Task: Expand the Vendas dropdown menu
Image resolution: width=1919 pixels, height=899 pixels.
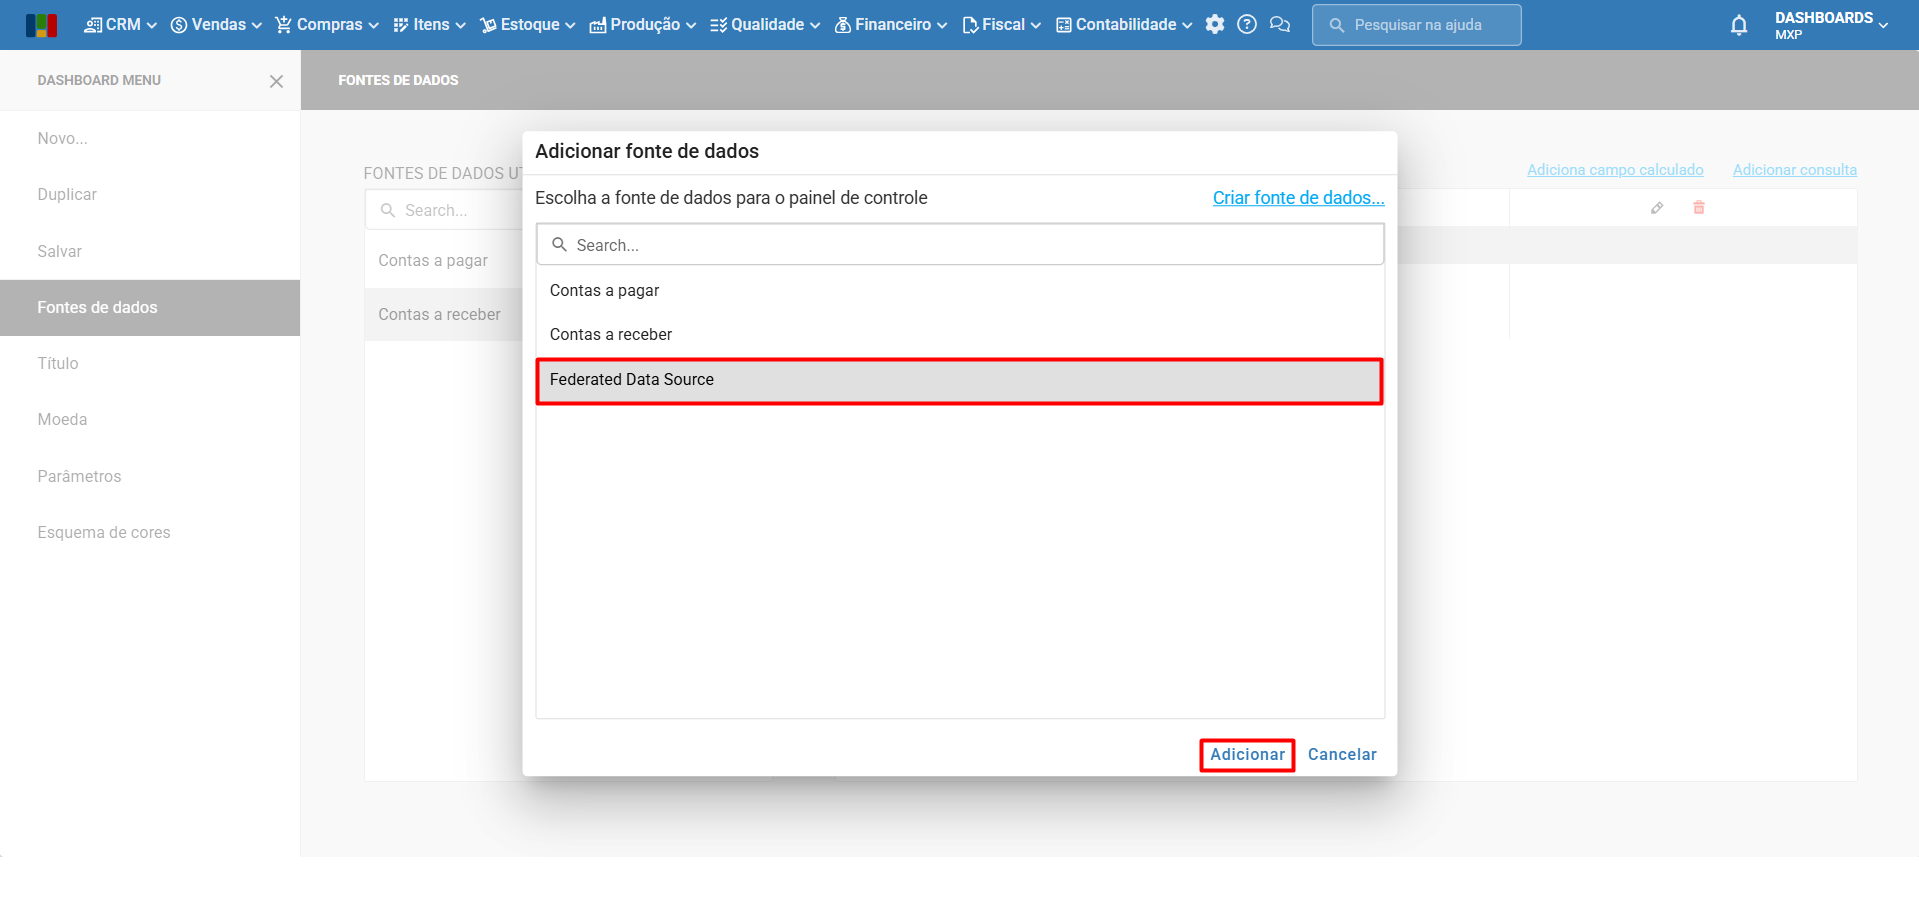Action: (216, 25)
